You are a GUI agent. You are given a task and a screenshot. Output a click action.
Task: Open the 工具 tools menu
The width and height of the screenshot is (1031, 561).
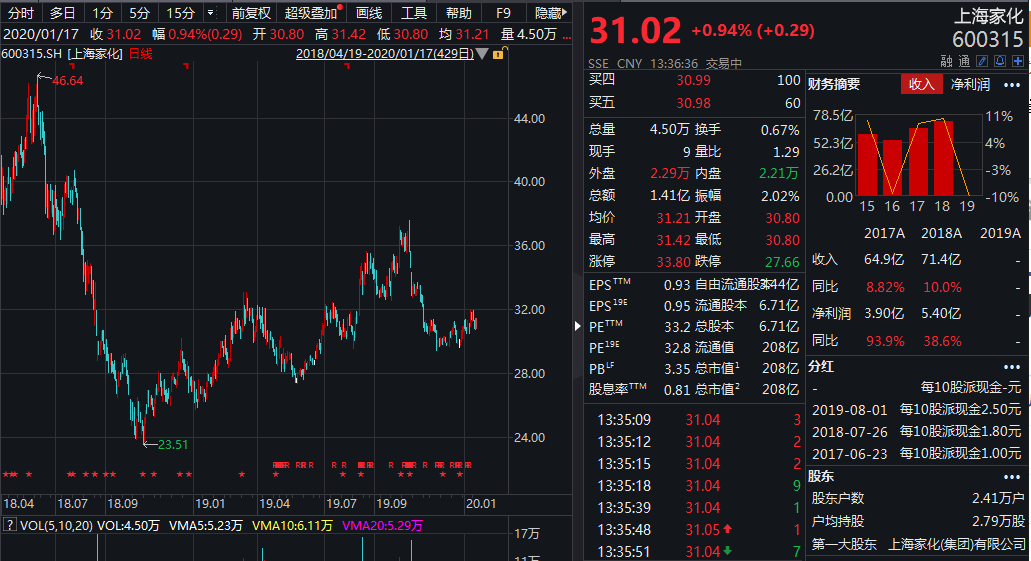pyautogui.click(x=414, y=12)
